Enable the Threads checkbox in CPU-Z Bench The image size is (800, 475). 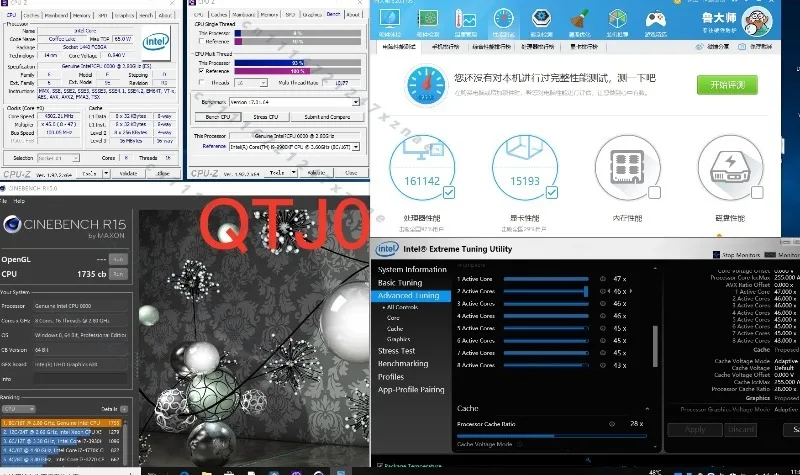201,82
